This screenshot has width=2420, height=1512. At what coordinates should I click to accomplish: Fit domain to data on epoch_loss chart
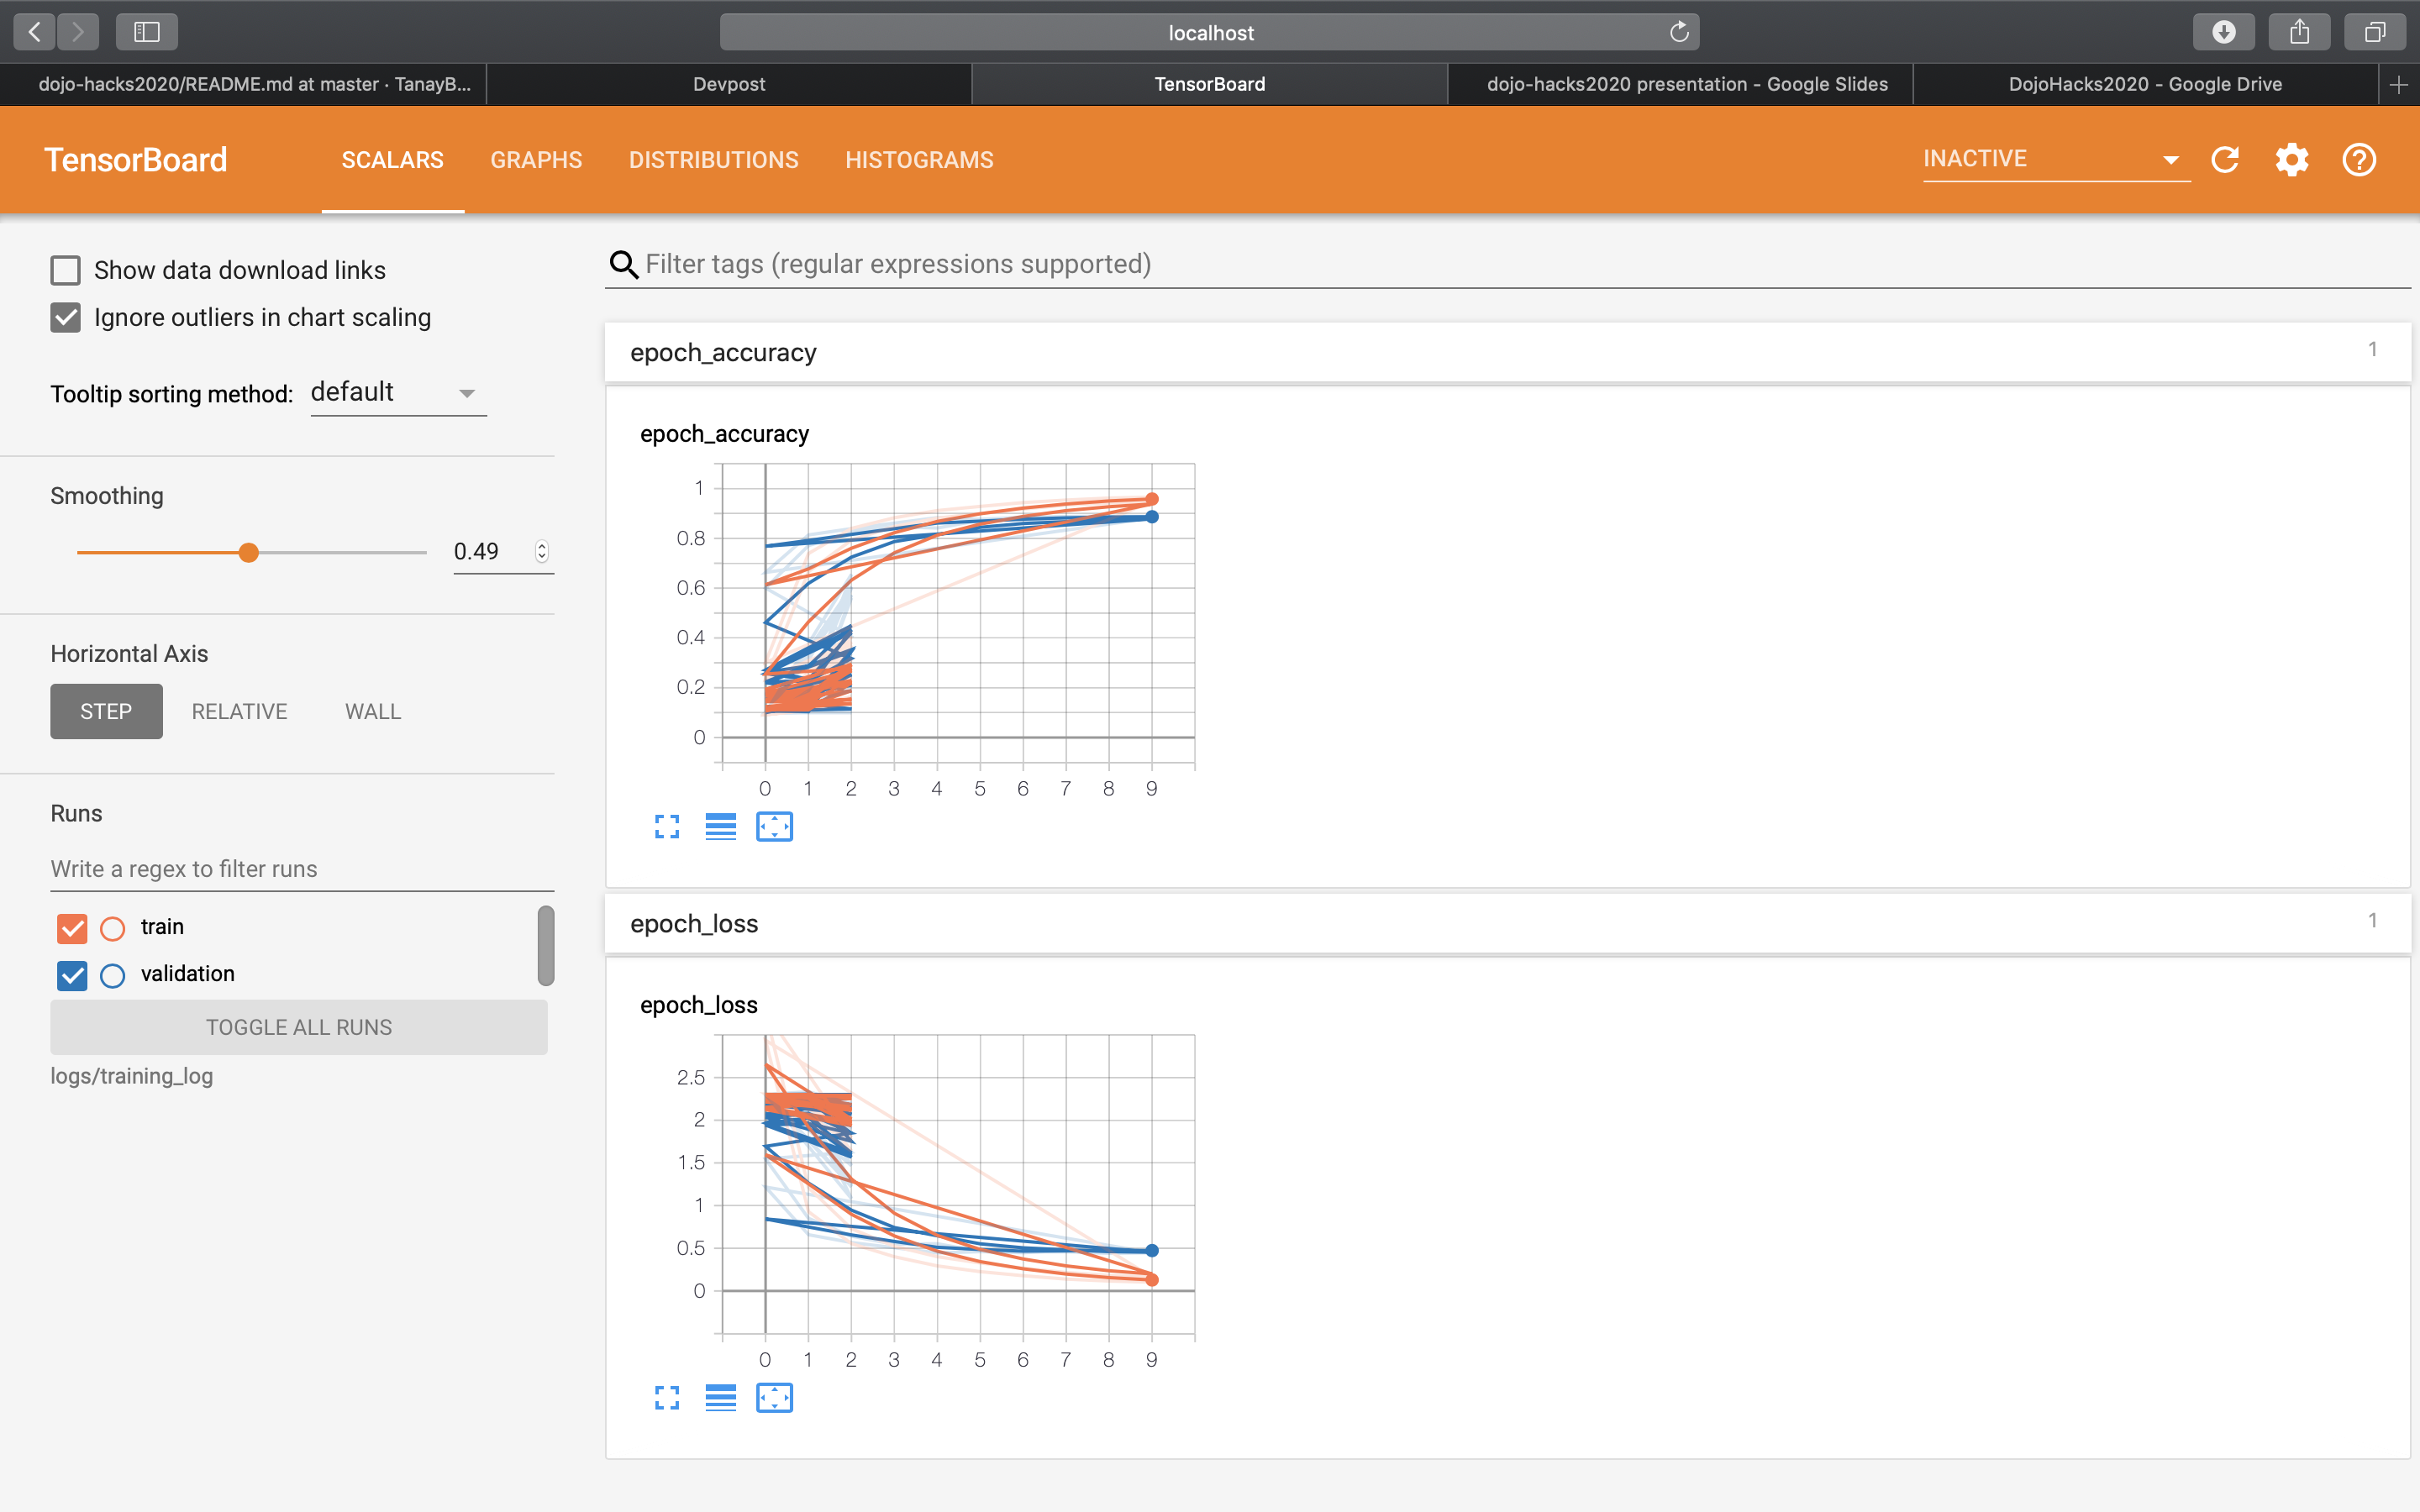point(774,1398)
